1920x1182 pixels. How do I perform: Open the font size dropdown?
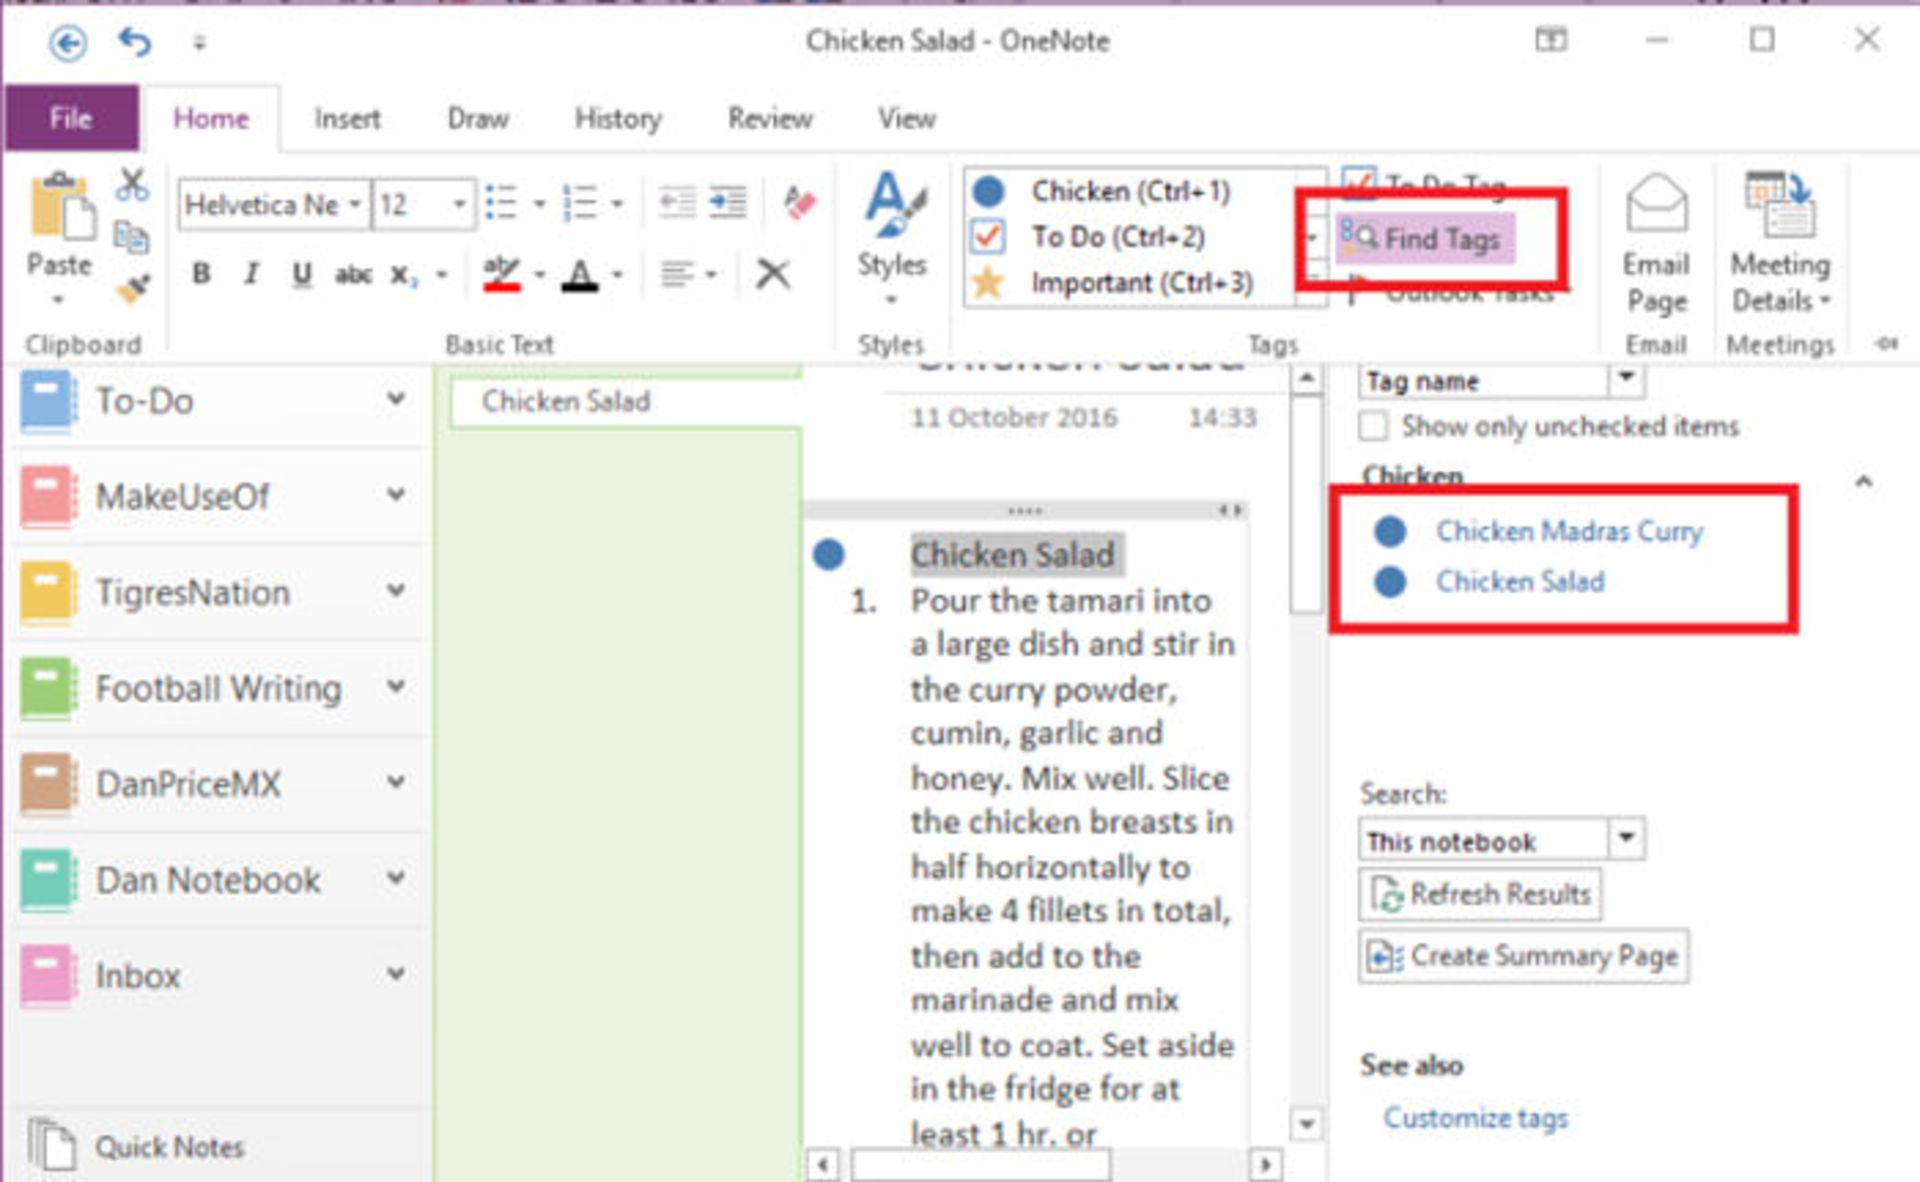tap(459, 204)
